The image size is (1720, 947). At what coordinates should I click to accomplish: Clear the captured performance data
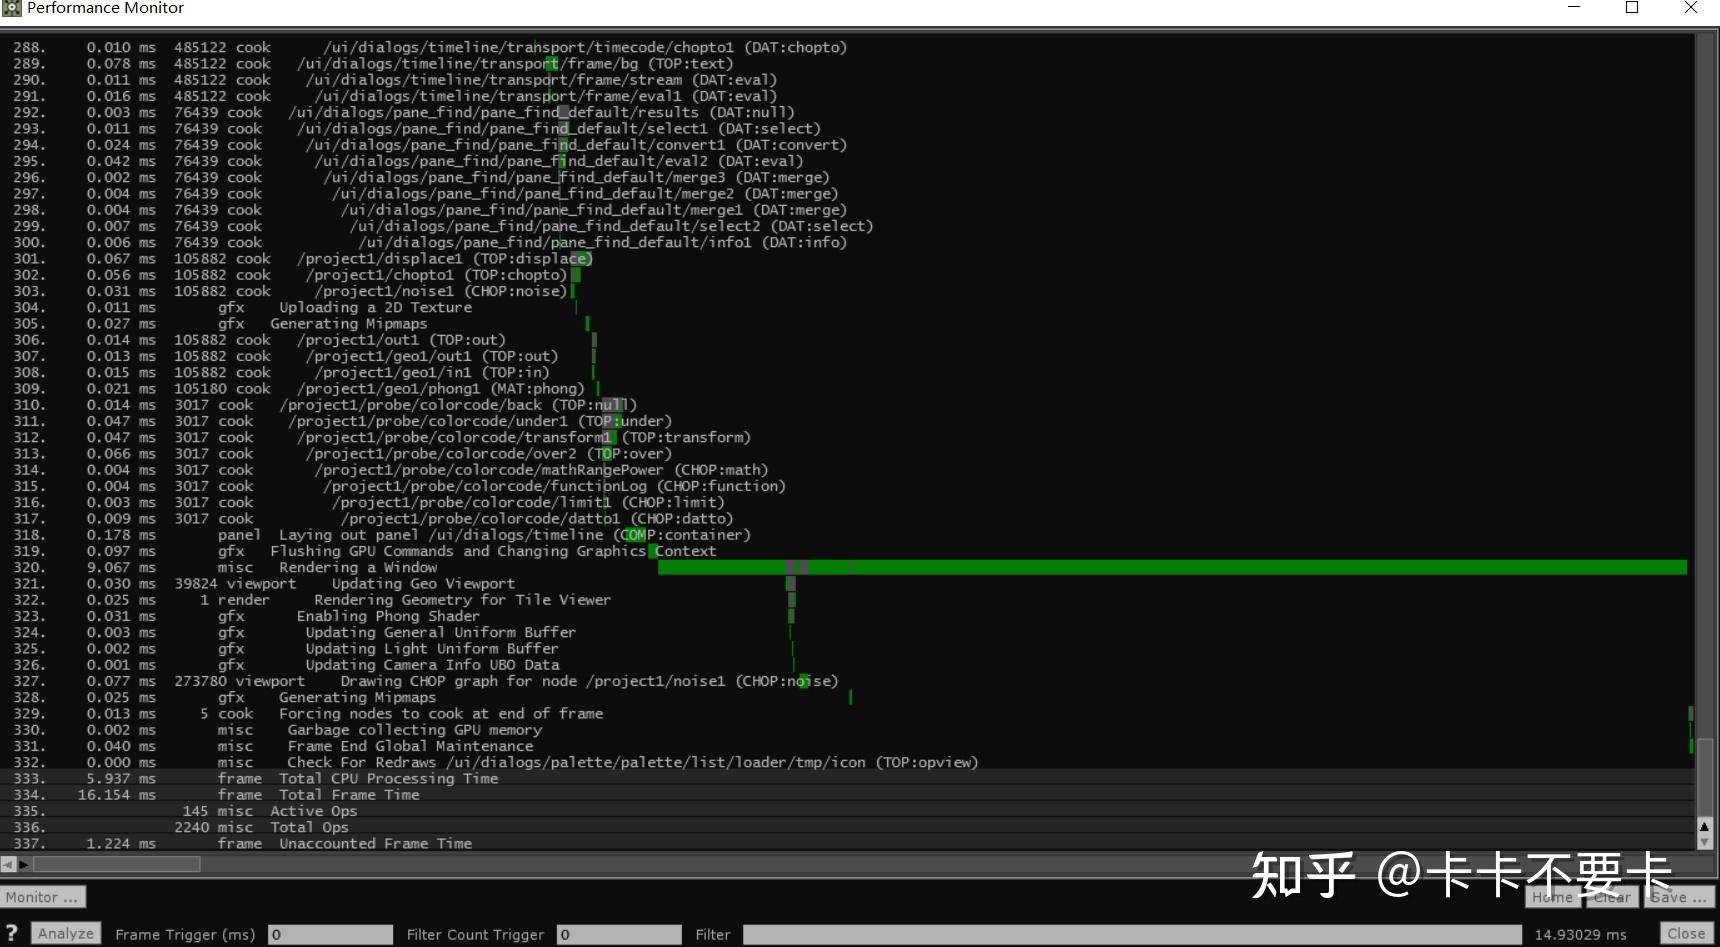(x=1612, y=897)
